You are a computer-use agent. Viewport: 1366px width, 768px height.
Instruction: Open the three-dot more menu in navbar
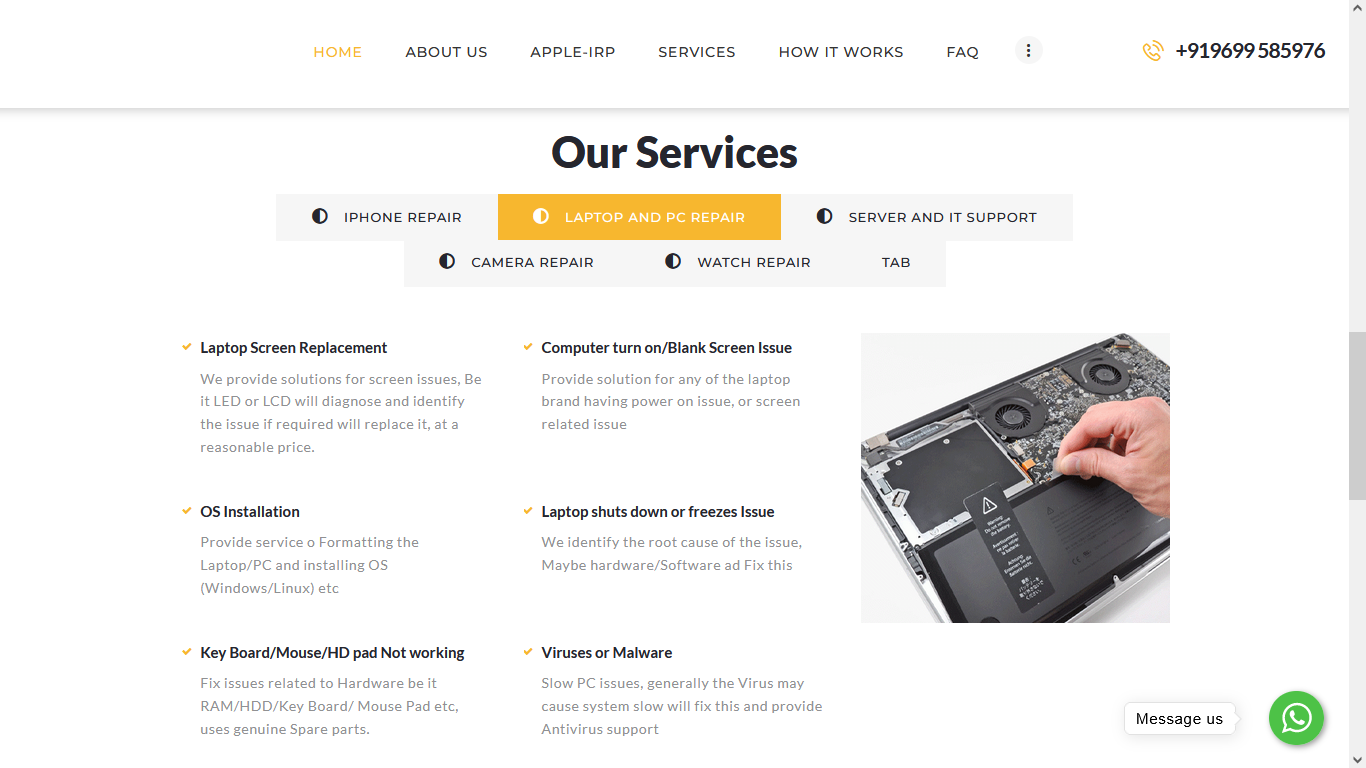click(1028, 50)
